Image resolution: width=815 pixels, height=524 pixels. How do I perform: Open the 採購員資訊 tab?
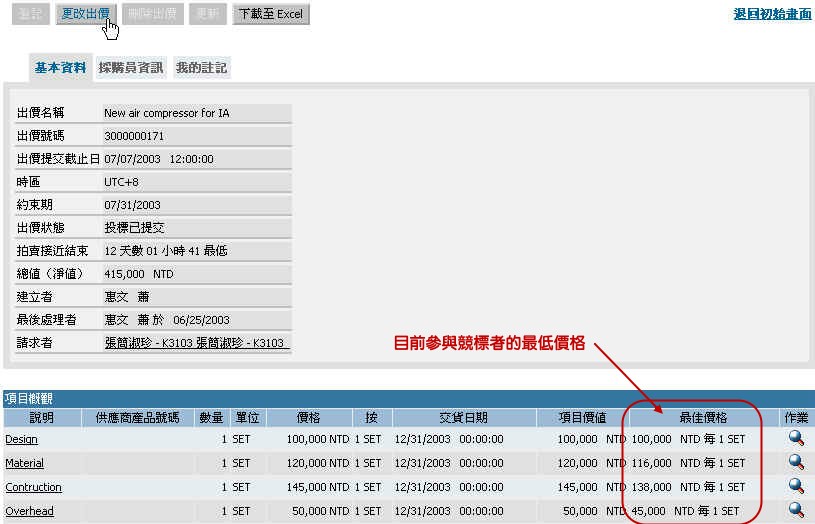point(131,68)
